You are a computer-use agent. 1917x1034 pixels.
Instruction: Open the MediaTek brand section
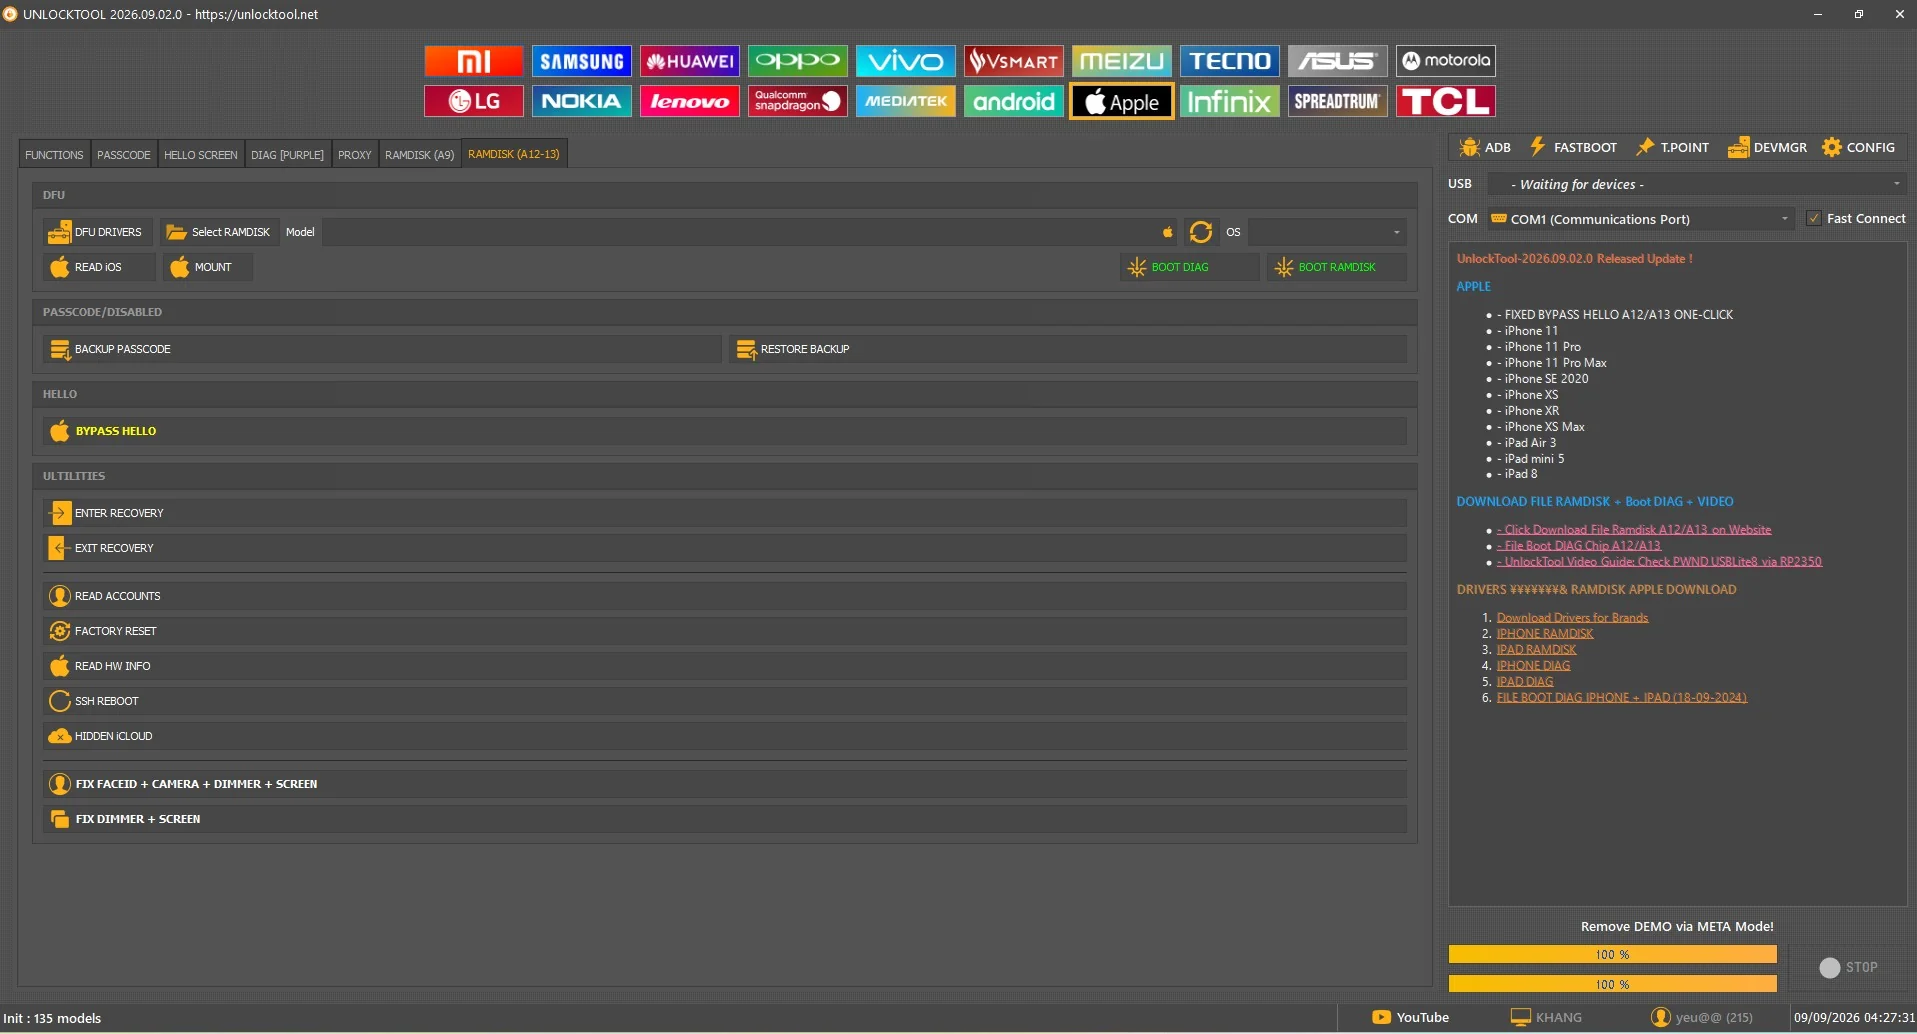tap(905, 101)
